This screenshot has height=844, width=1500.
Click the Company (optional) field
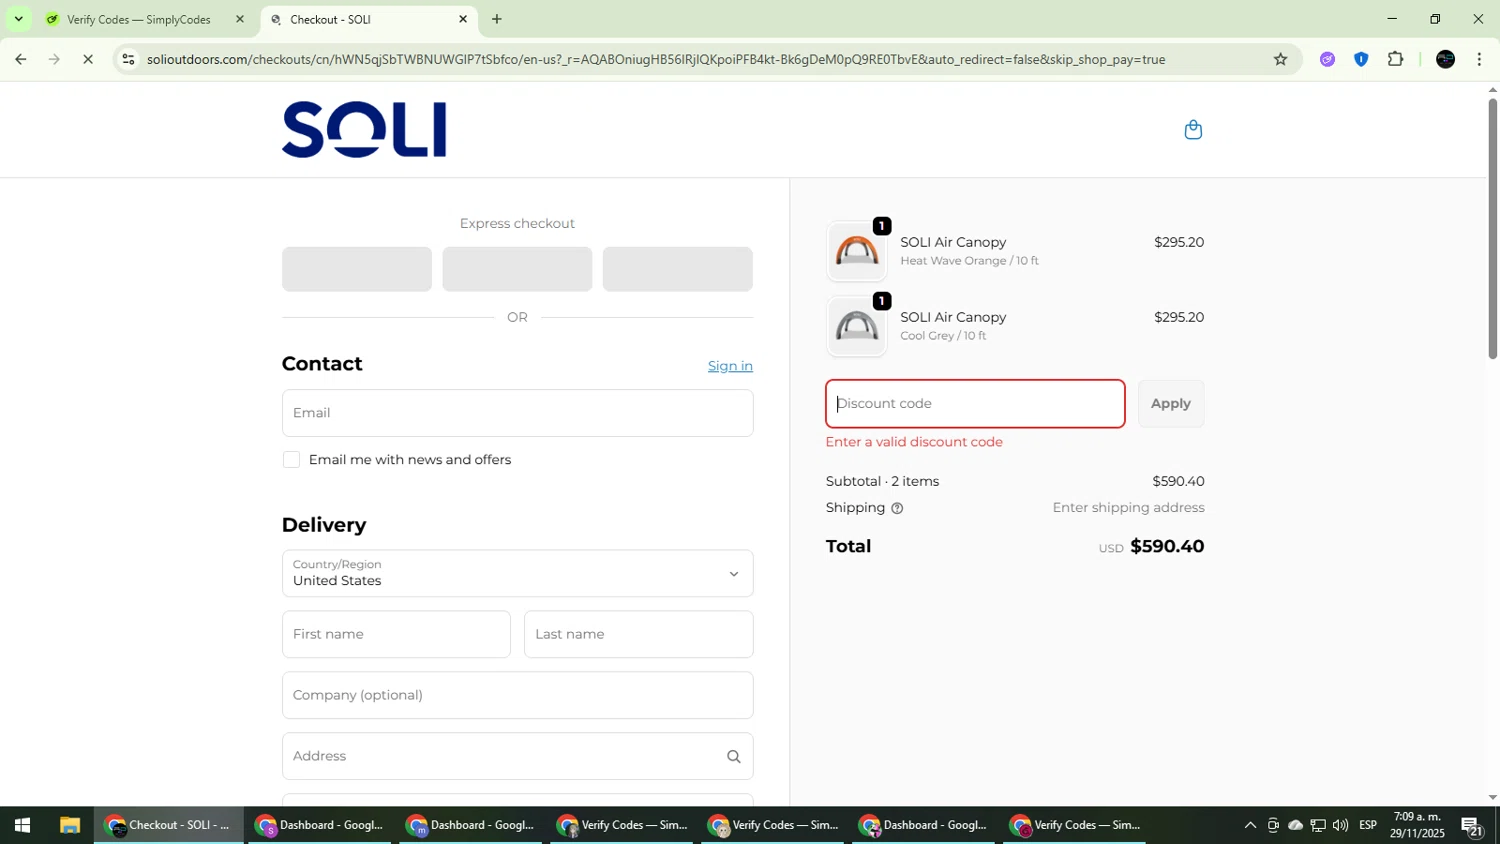(x=517, y=695)
